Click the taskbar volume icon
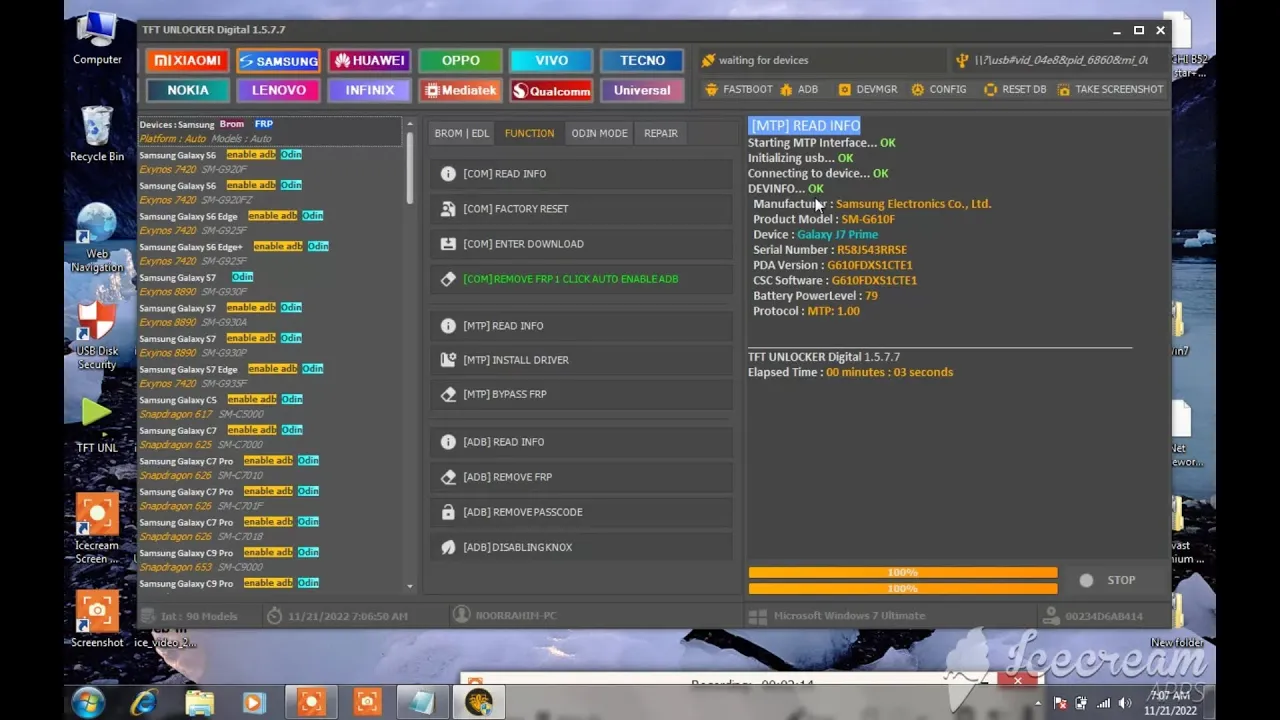Viewport: 1280px width, 720px height. pos(1125,703)
